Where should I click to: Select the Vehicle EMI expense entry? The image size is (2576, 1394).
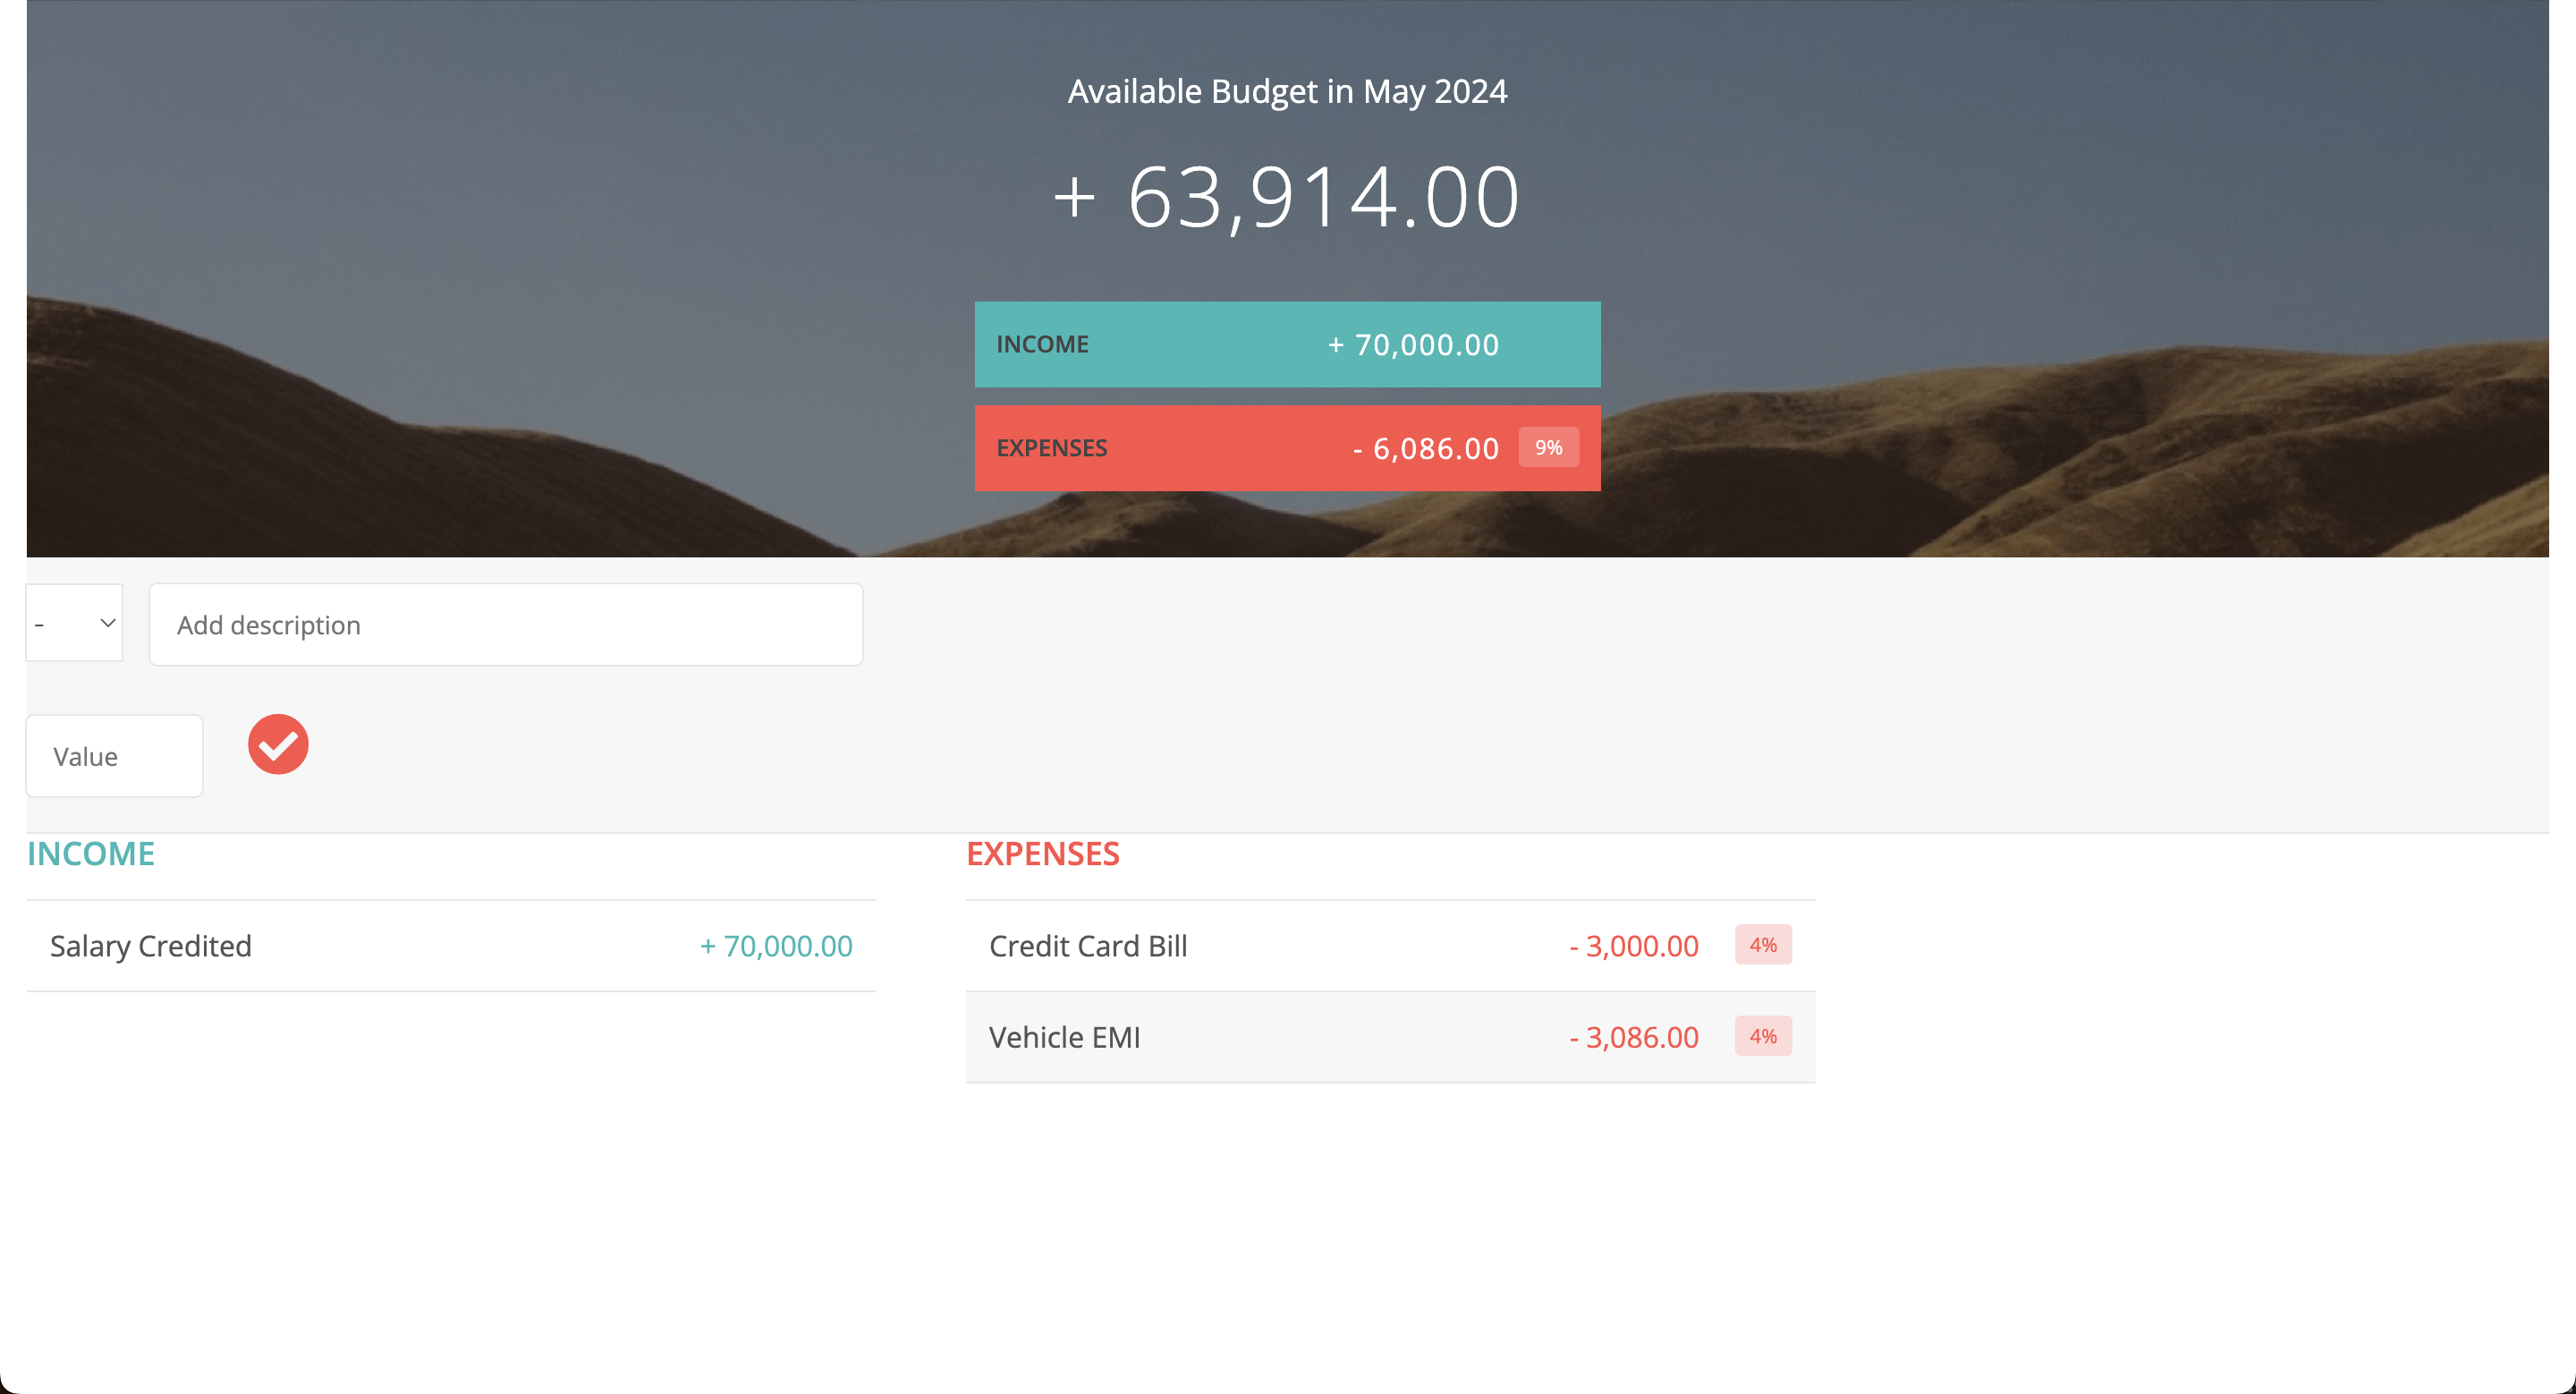tap(1390, 1037)
